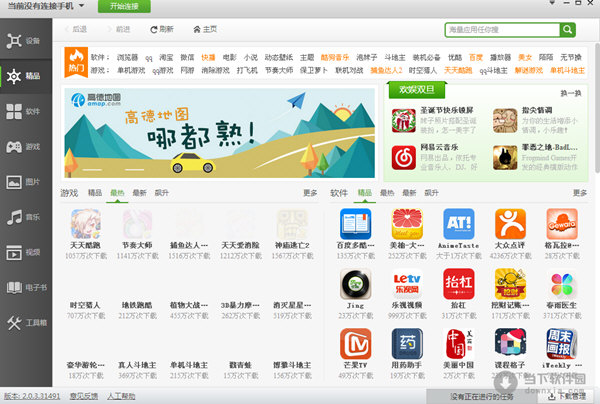Open the 课程格子 app icon
This screenshot has height=404, width=600.
pyautogui.click(x=510, y=344)
